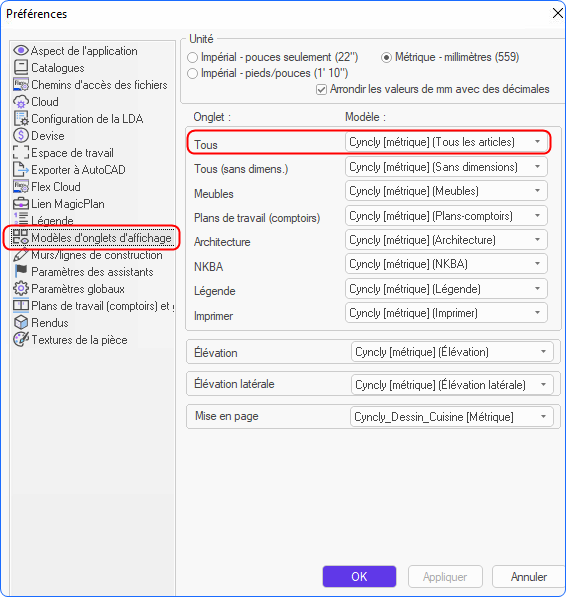
Task: Open the Exporter à AutoCAD icon
Action: pos(21,169)
